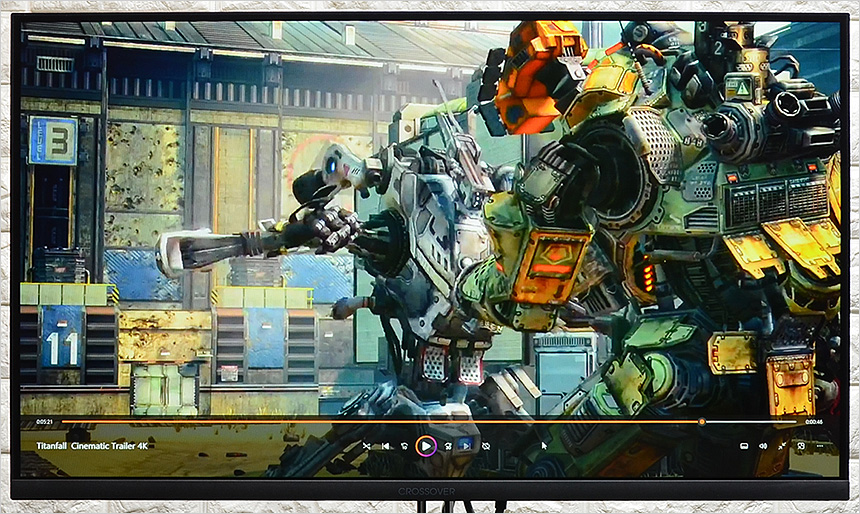Open the subtitles and captions menu

pos(744,446)
